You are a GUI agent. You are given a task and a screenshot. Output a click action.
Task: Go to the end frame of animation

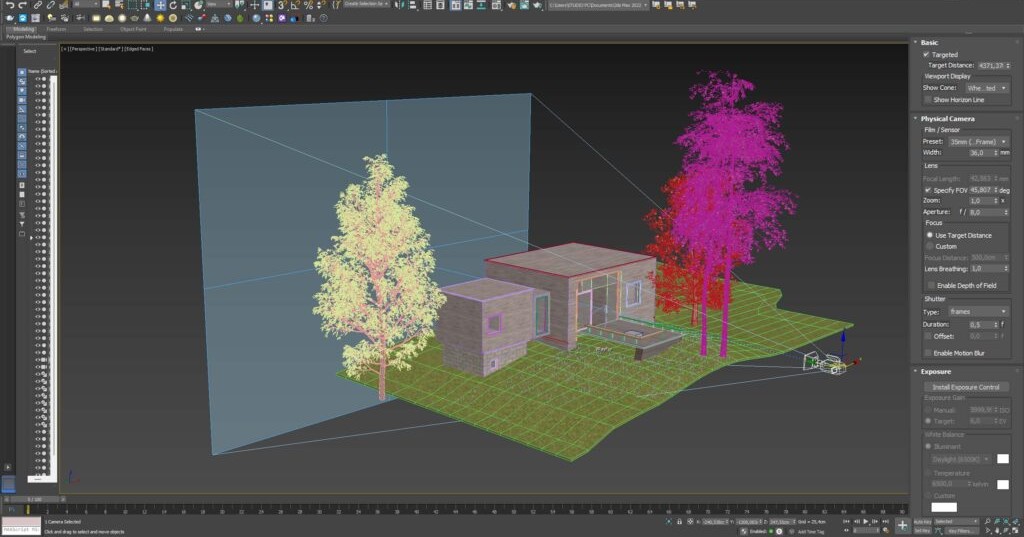tap(886, 521)
